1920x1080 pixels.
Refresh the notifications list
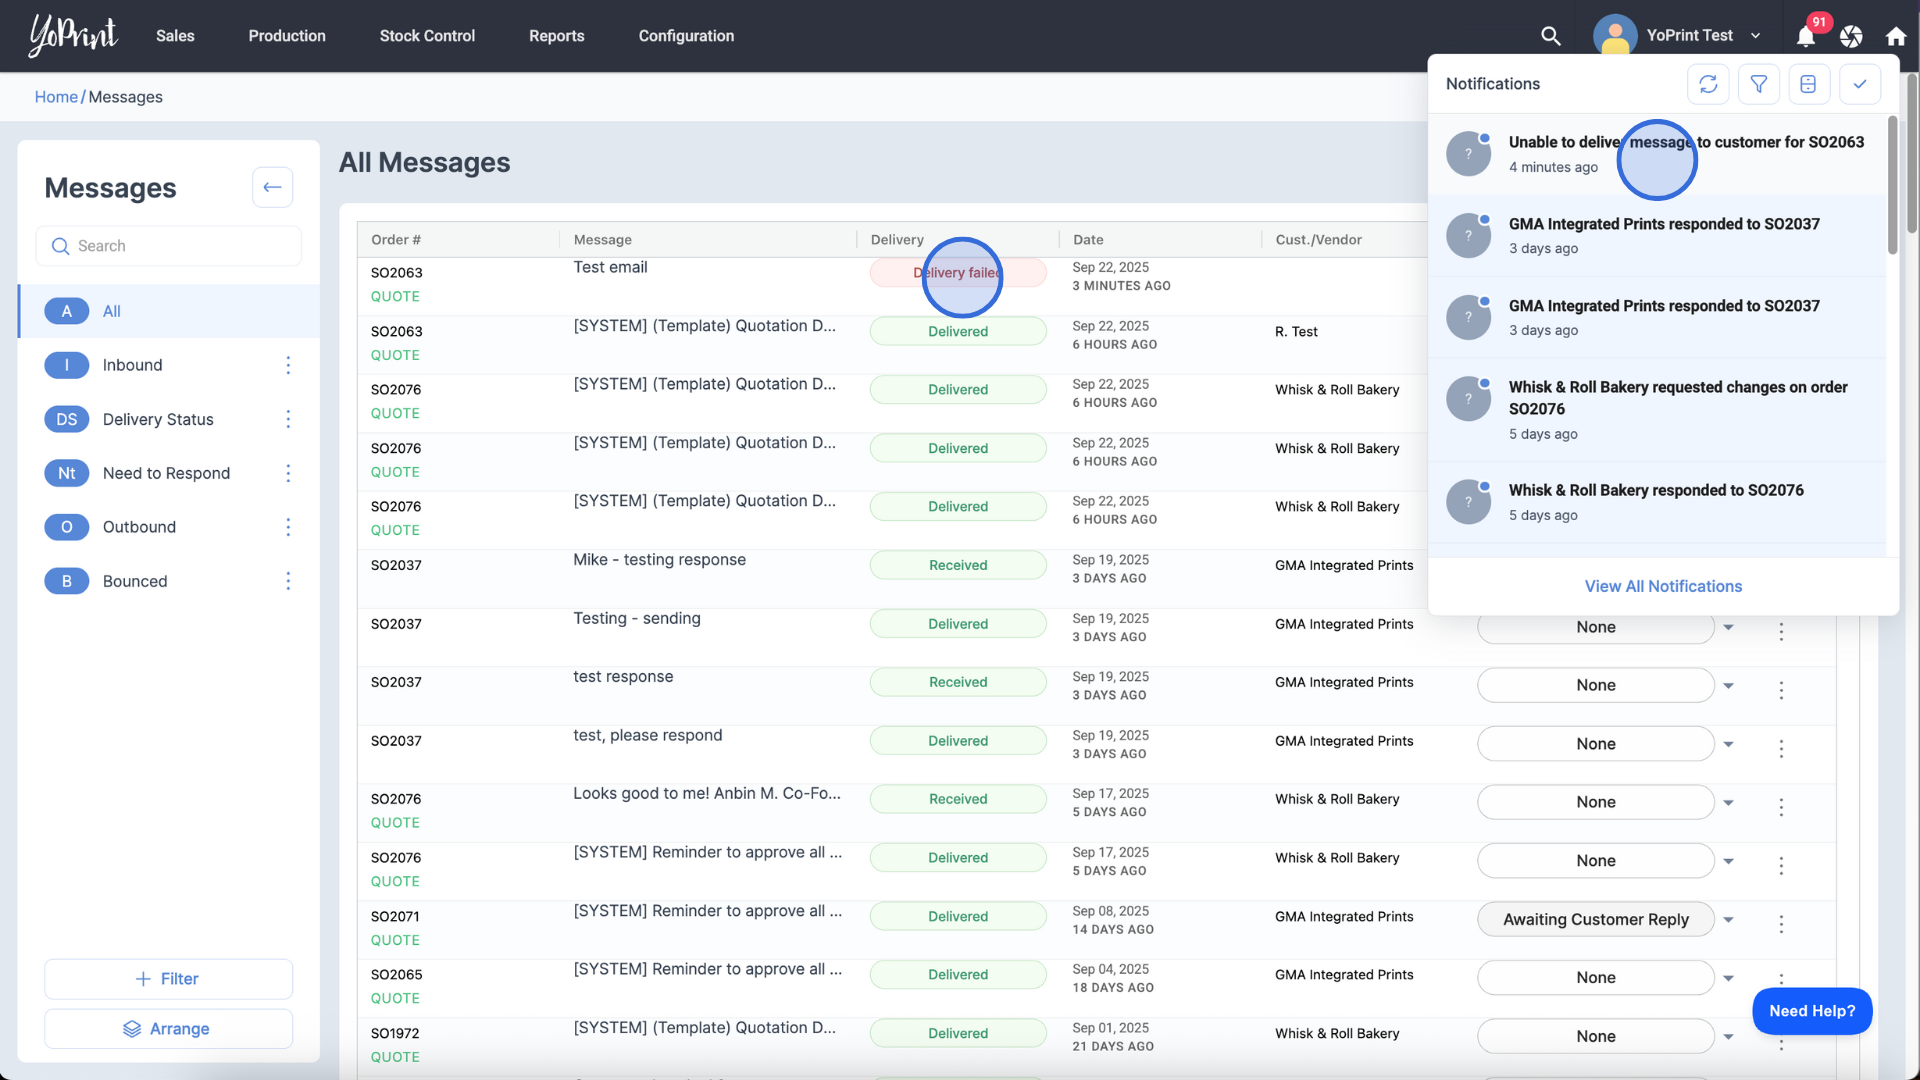pyautogui.click(x=1708, y=84)
